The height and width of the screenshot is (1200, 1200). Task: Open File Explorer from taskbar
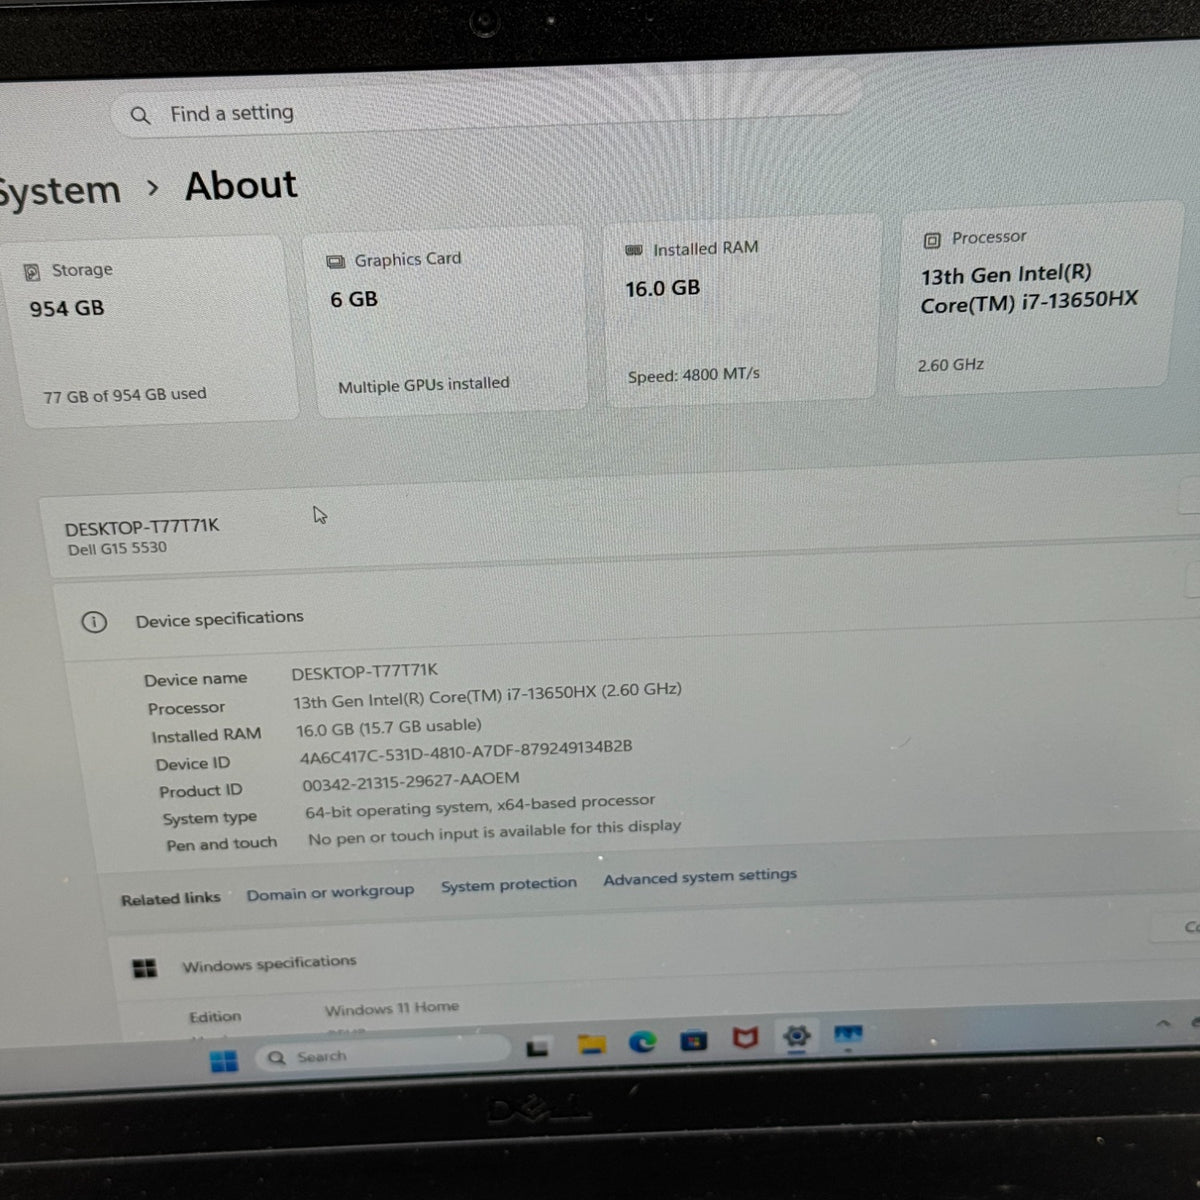point(592,1044)
